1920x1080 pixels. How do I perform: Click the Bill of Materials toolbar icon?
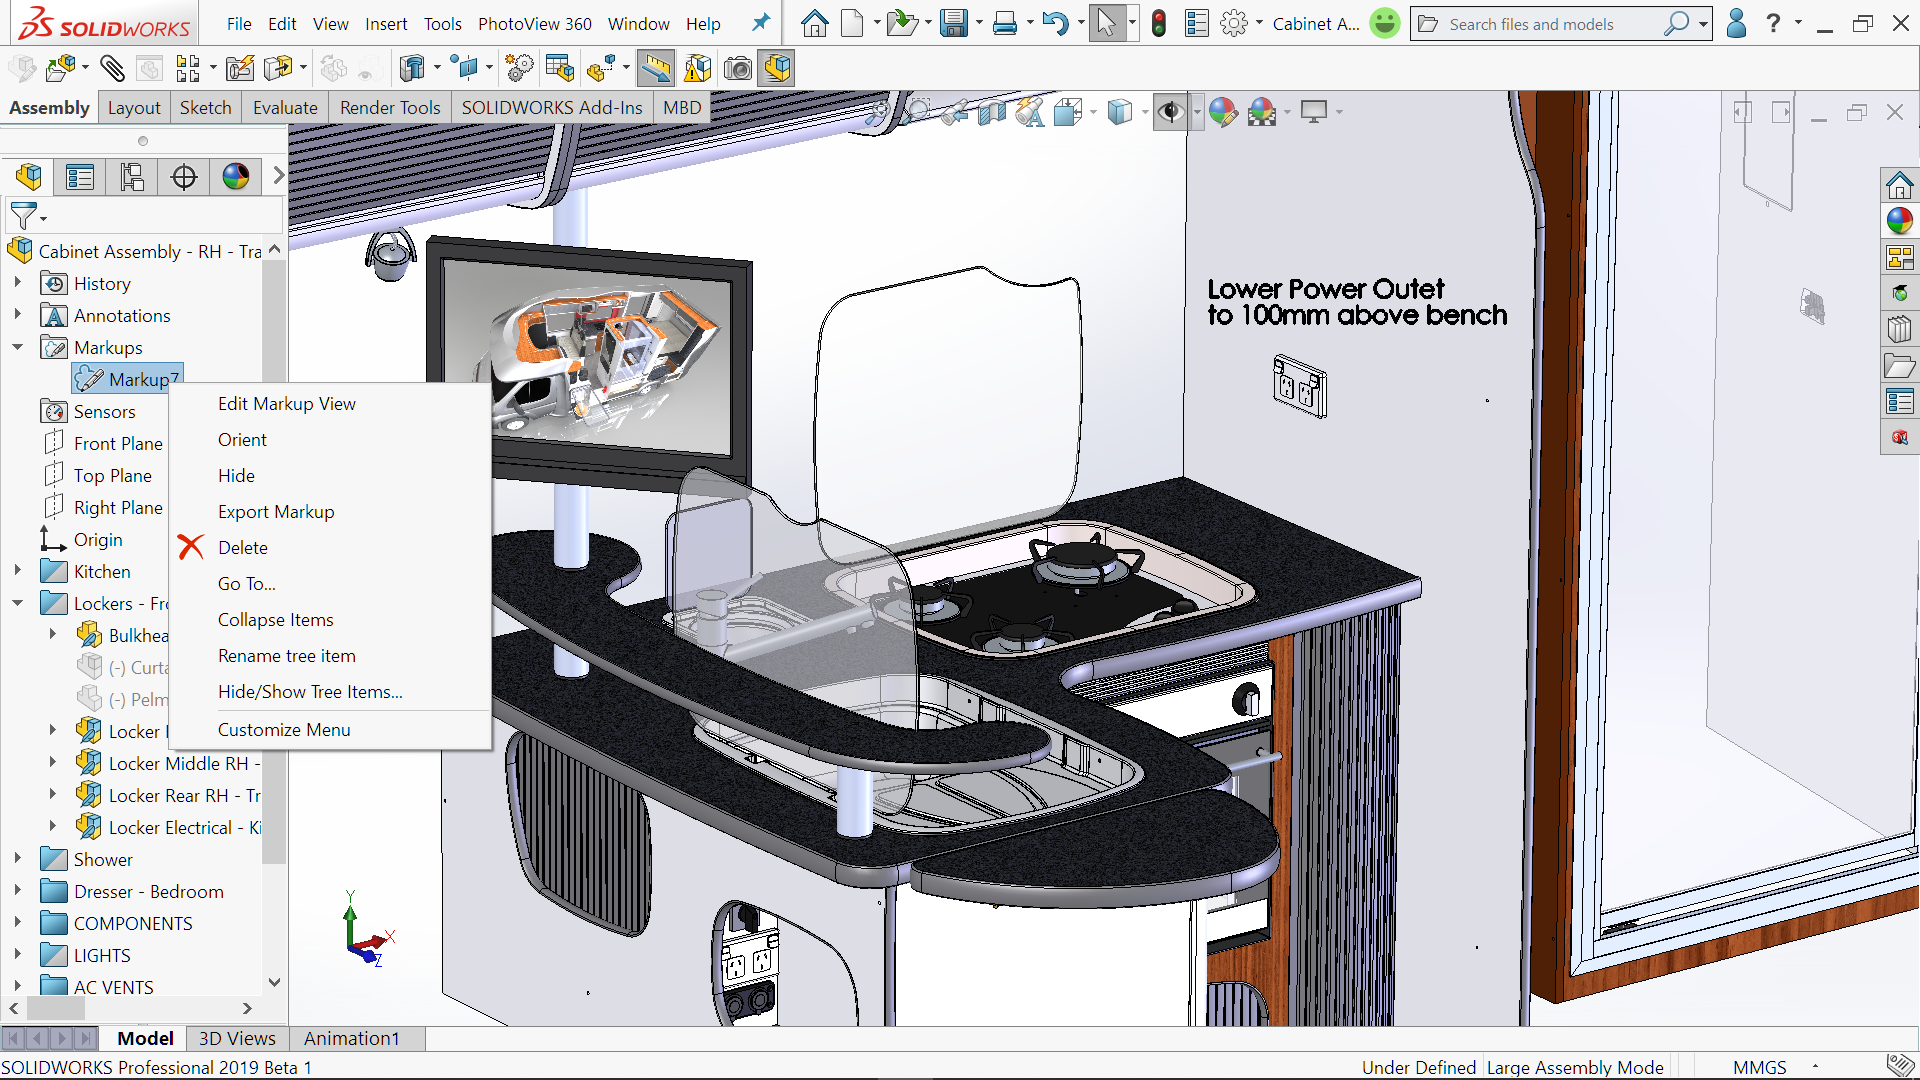tap(559, 68)
